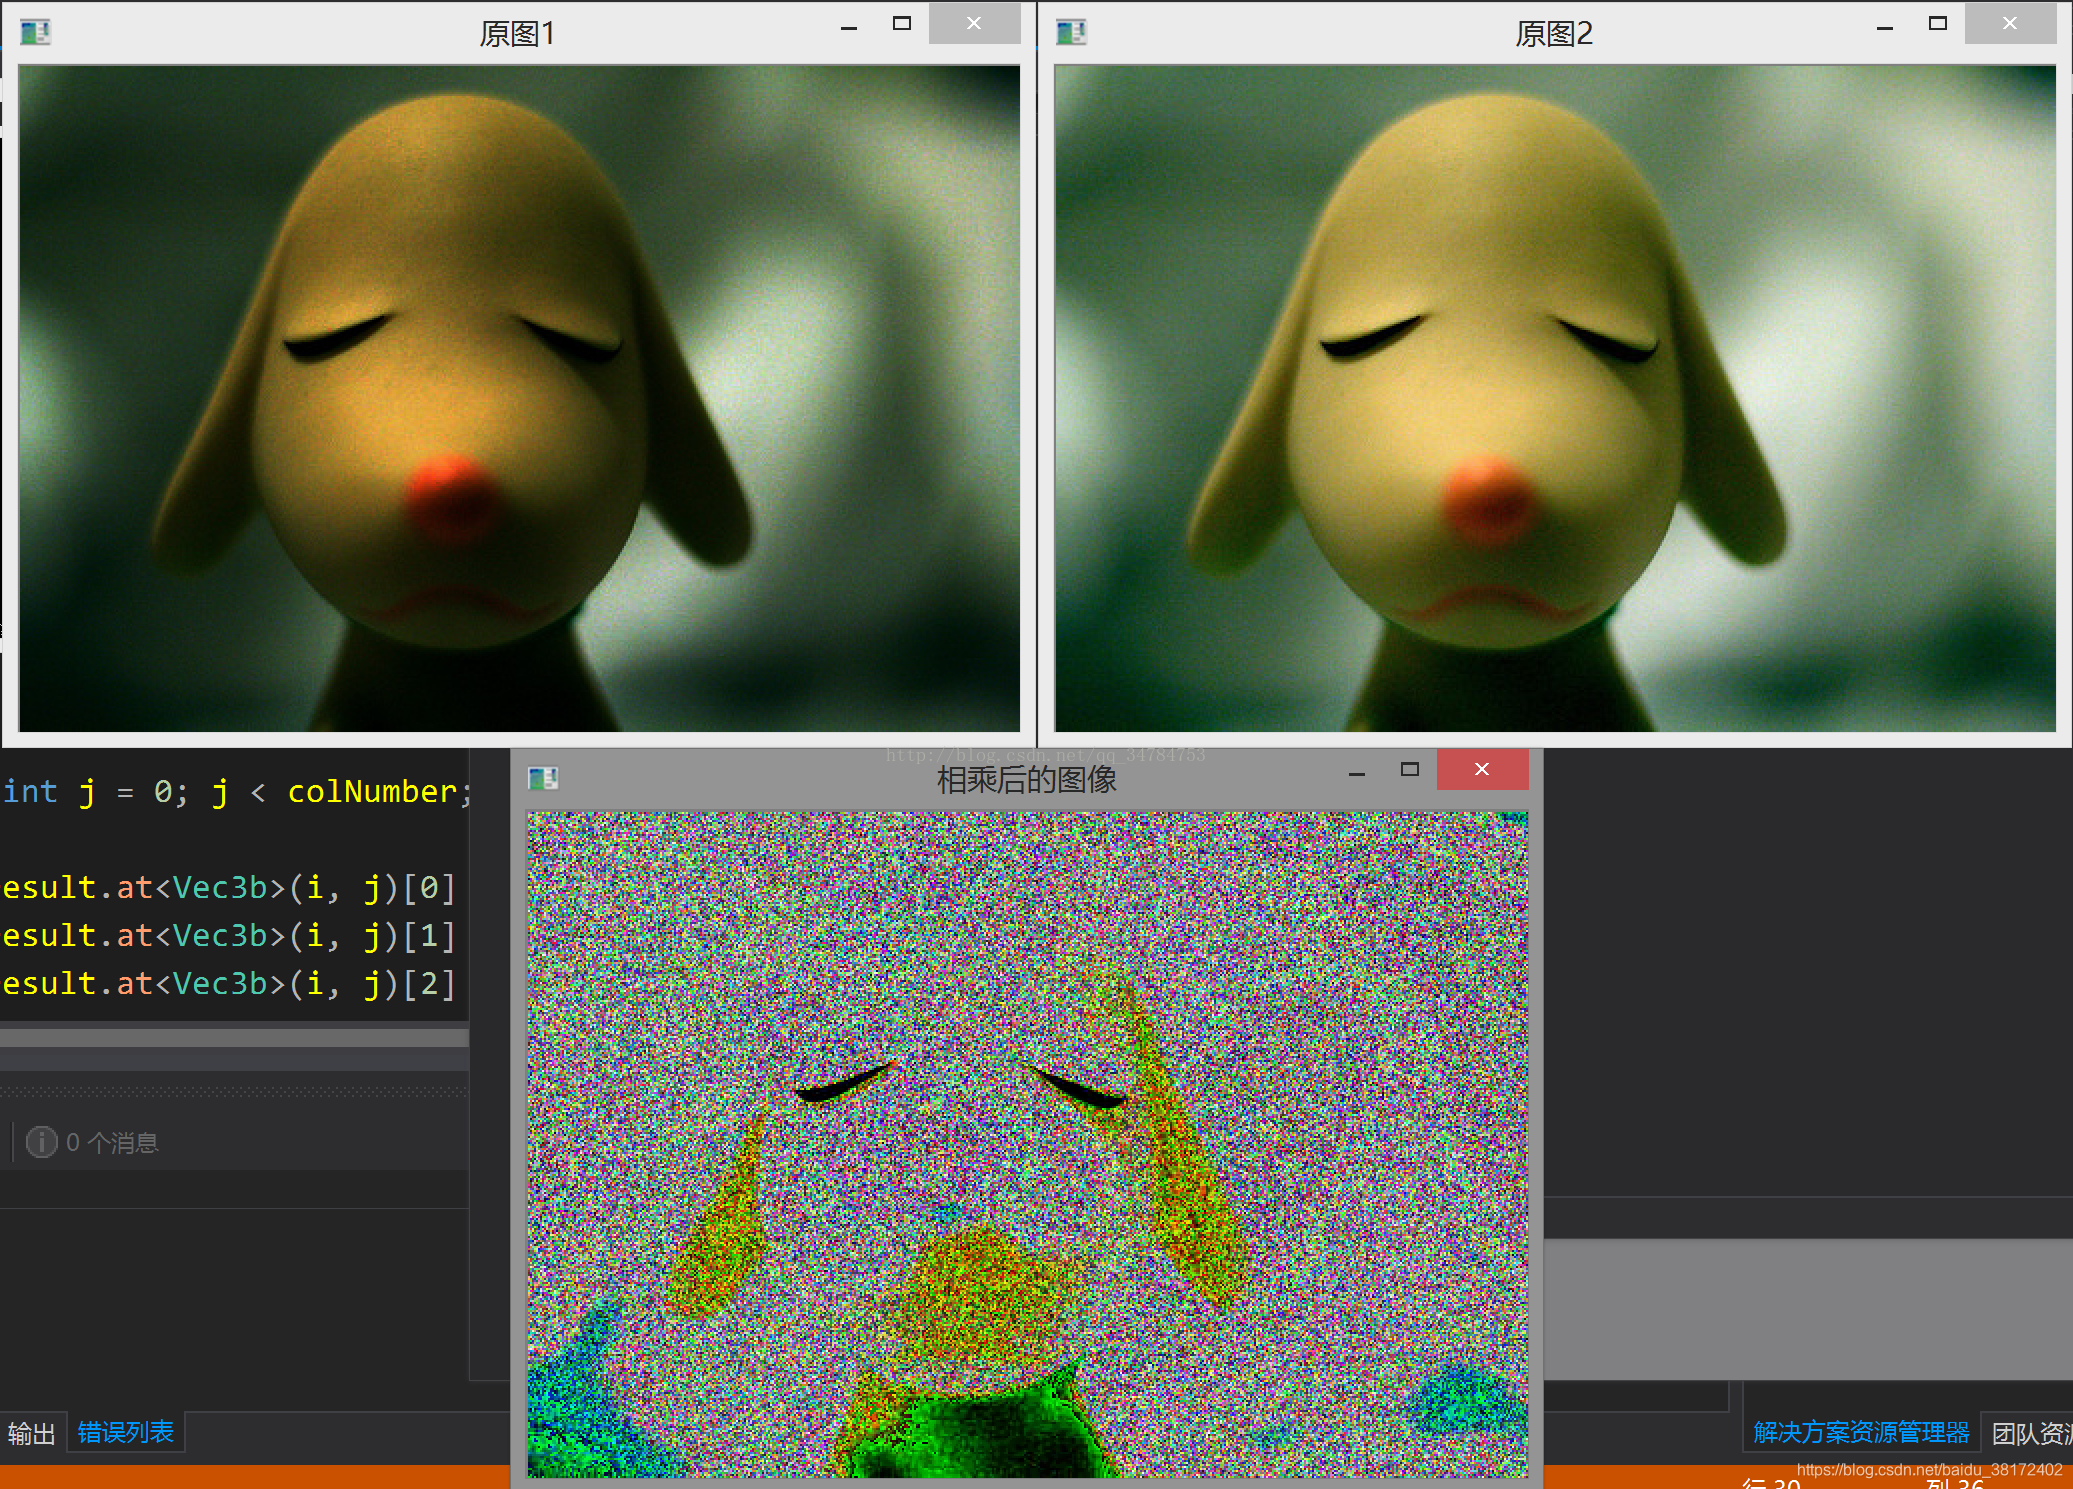Close the 原图2 image window
This screenshot has width=2073, height=1489.
(2009, 24)
